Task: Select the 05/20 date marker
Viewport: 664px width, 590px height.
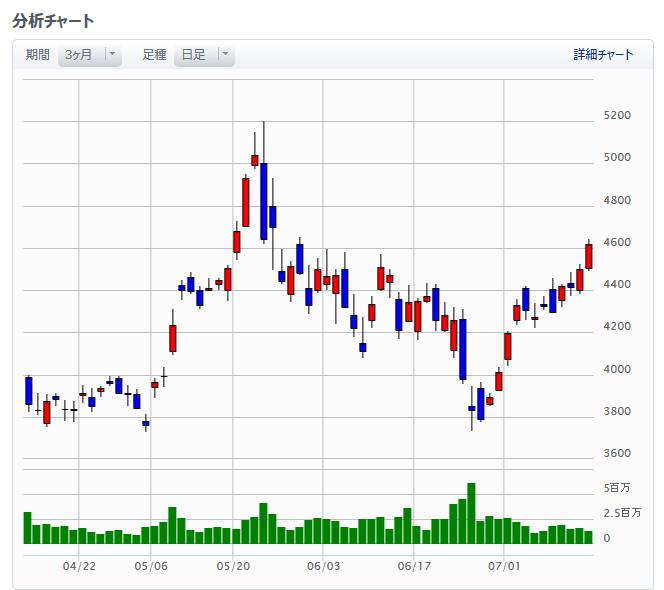Action: pyautogui.click(x=233, y=566)
